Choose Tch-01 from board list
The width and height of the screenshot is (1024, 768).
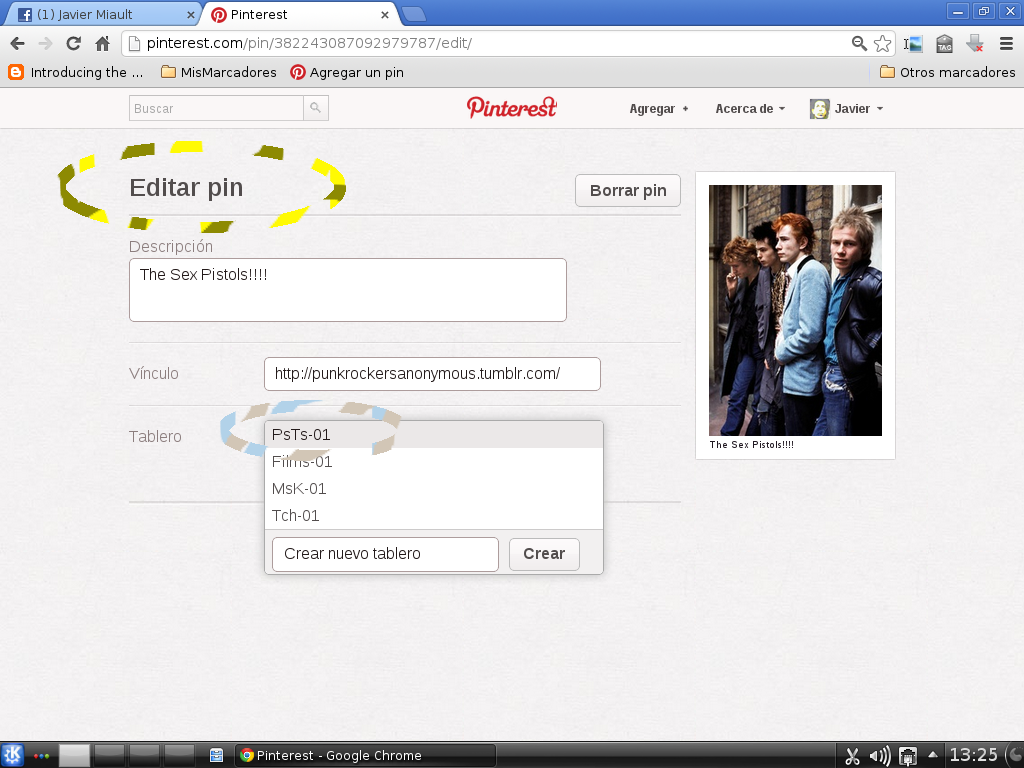434,515
